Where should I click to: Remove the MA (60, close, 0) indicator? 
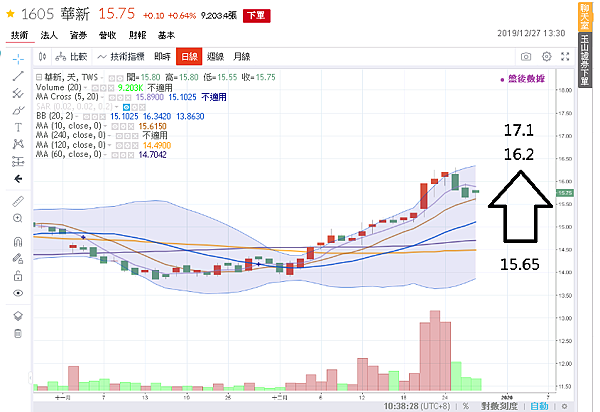[x=131, y=155]
